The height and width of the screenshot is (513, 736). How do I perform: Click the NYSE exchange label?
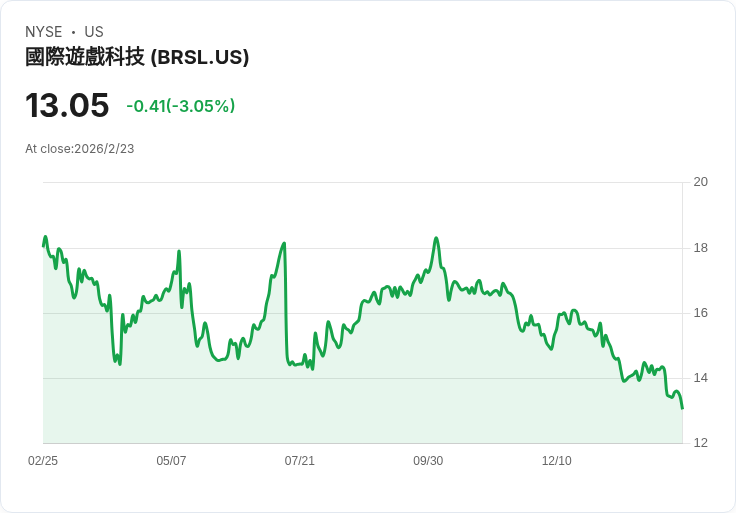pos(44,32)
